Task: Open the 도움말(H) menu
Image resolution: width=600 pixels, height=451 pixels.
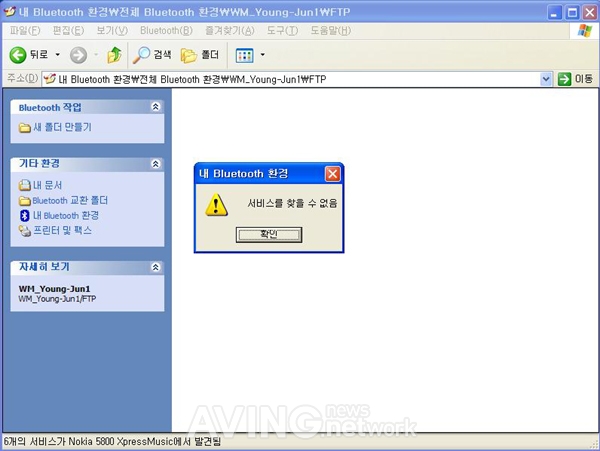Action: [x=331, y=31]
